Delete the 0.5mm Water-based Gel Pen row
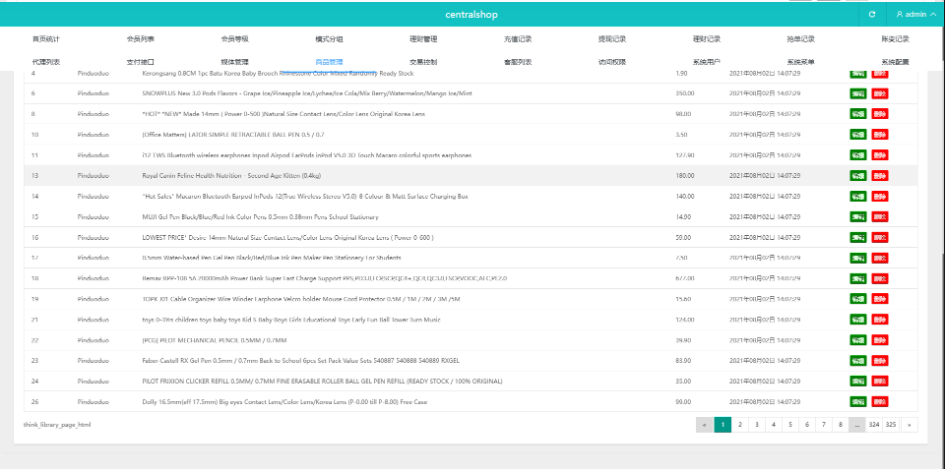945x469 pixels. 880,258
